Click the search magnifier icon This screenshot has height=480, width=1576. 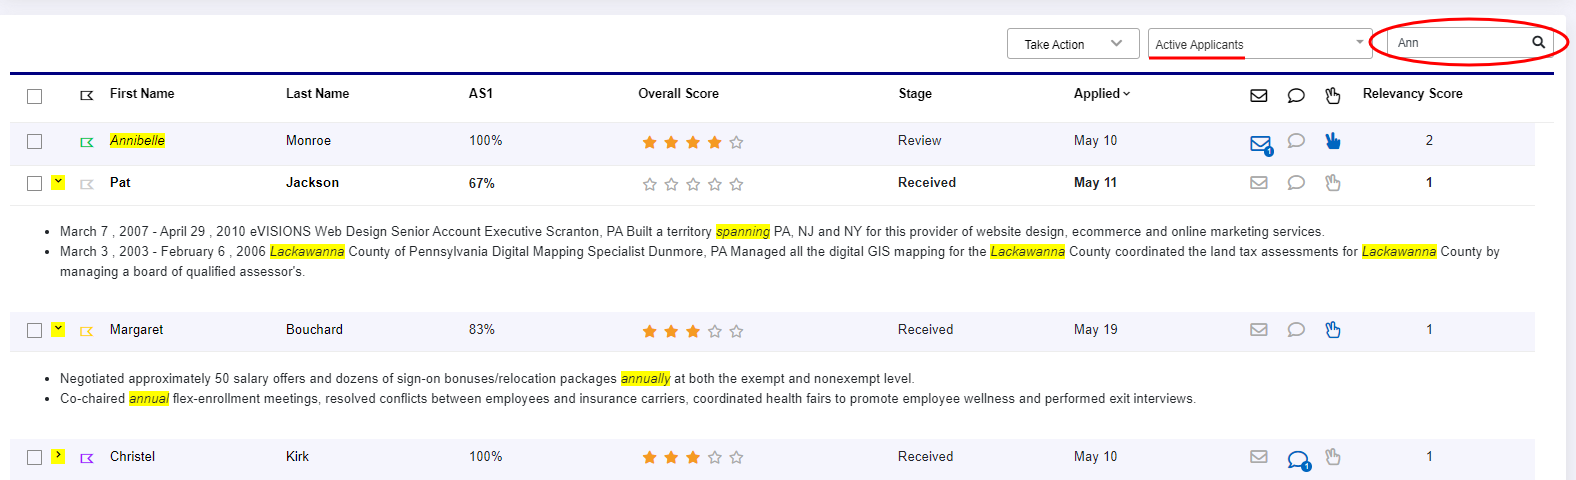[1538, 42]
